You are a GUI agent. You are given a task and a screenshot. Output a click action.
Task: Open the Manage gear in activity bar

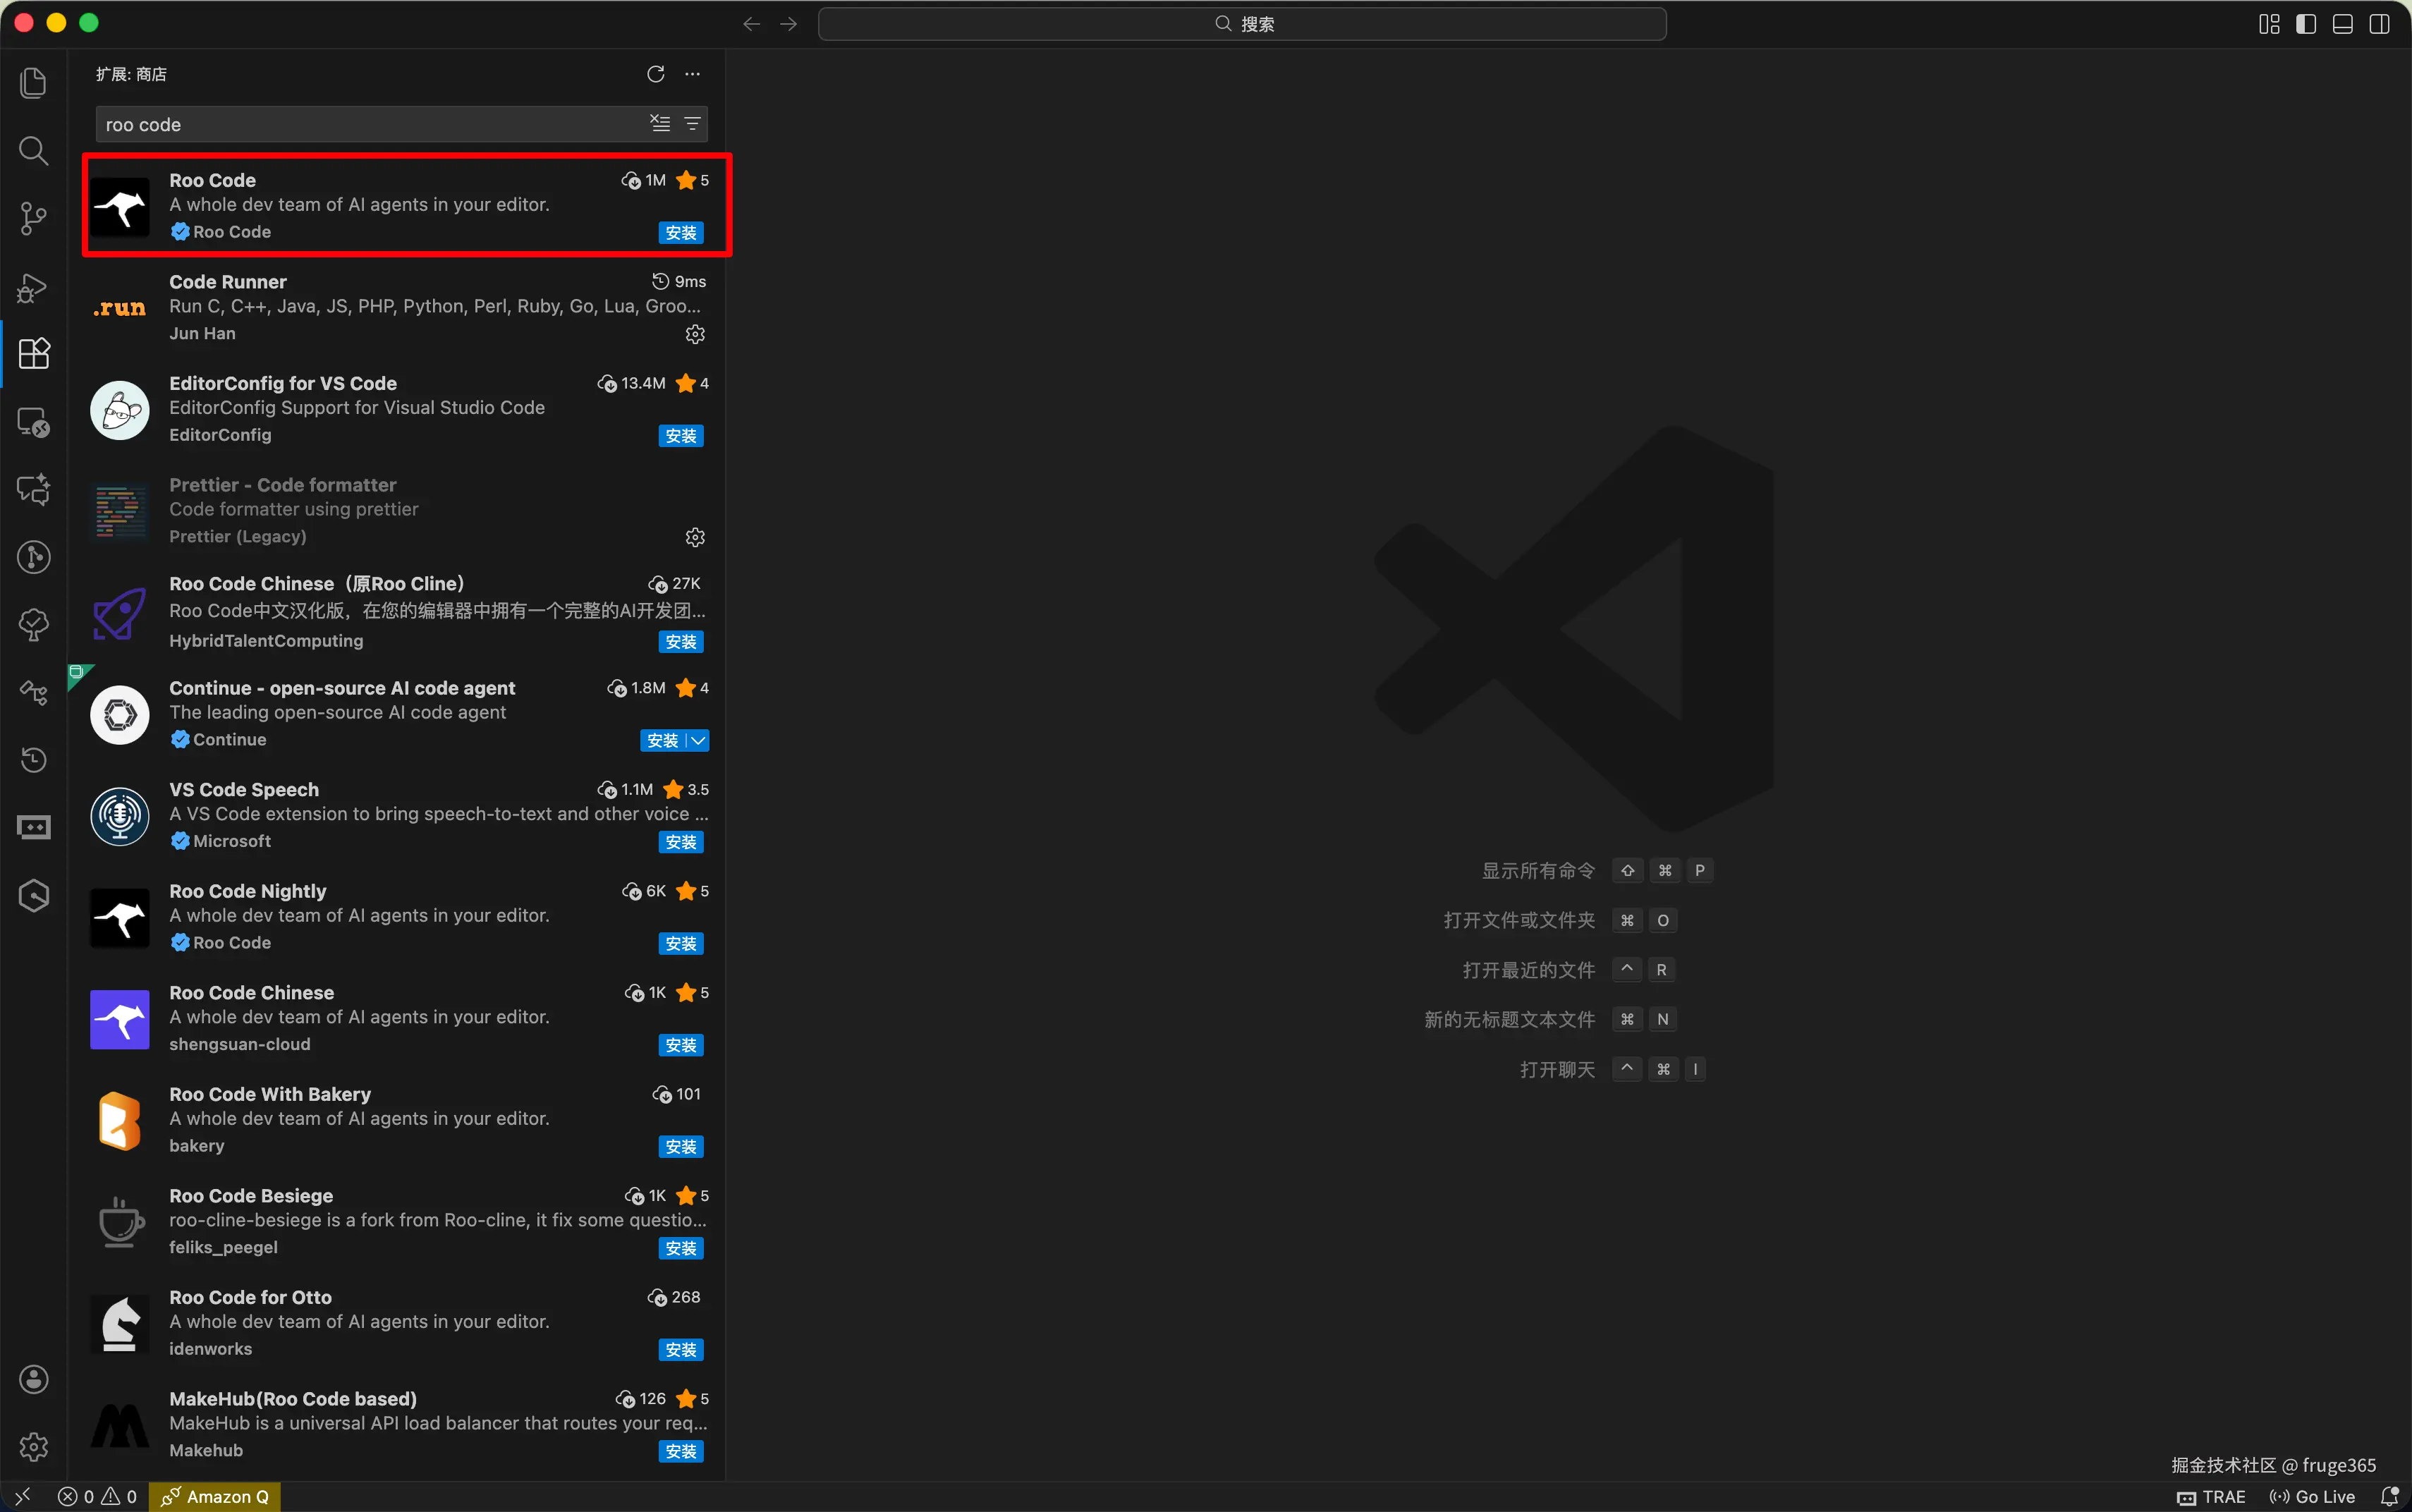(x=33, y=1446)
